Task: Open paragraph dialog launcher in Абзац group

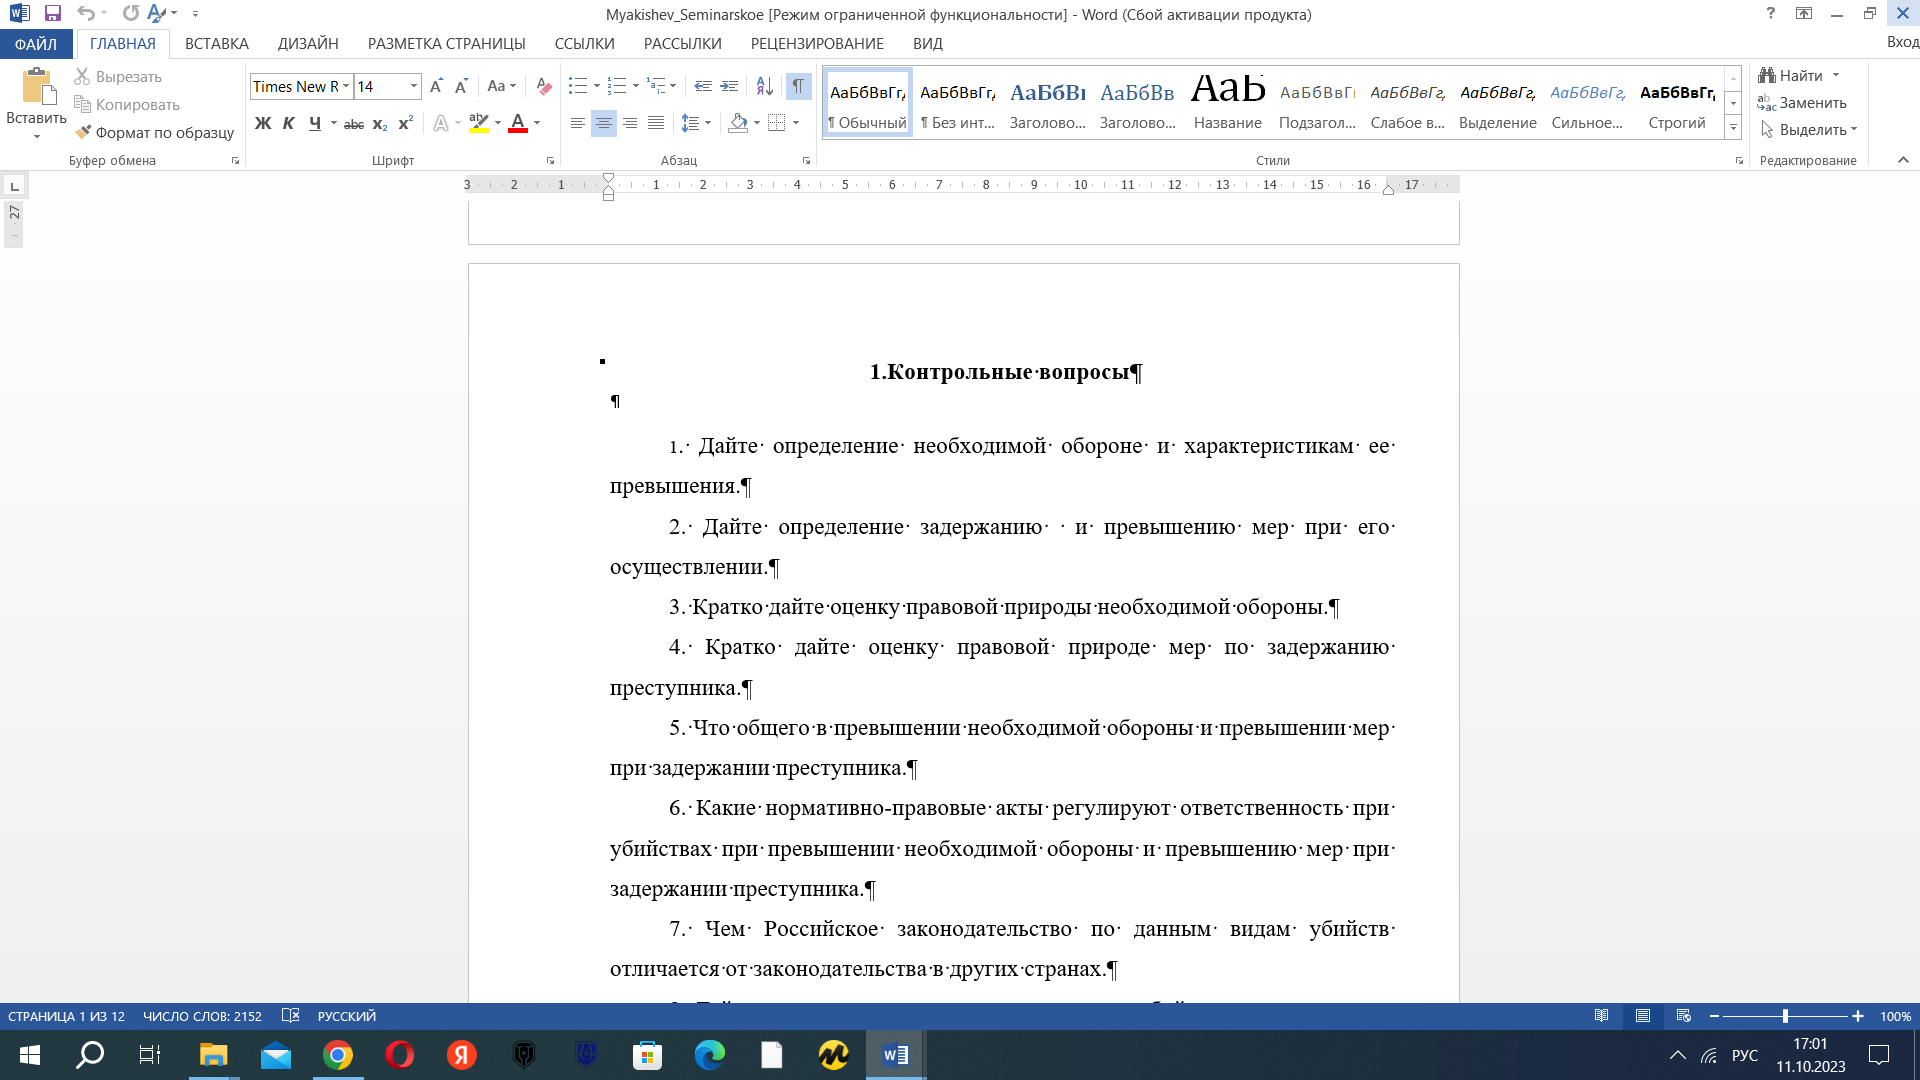Action: click(x=806, y=161)
